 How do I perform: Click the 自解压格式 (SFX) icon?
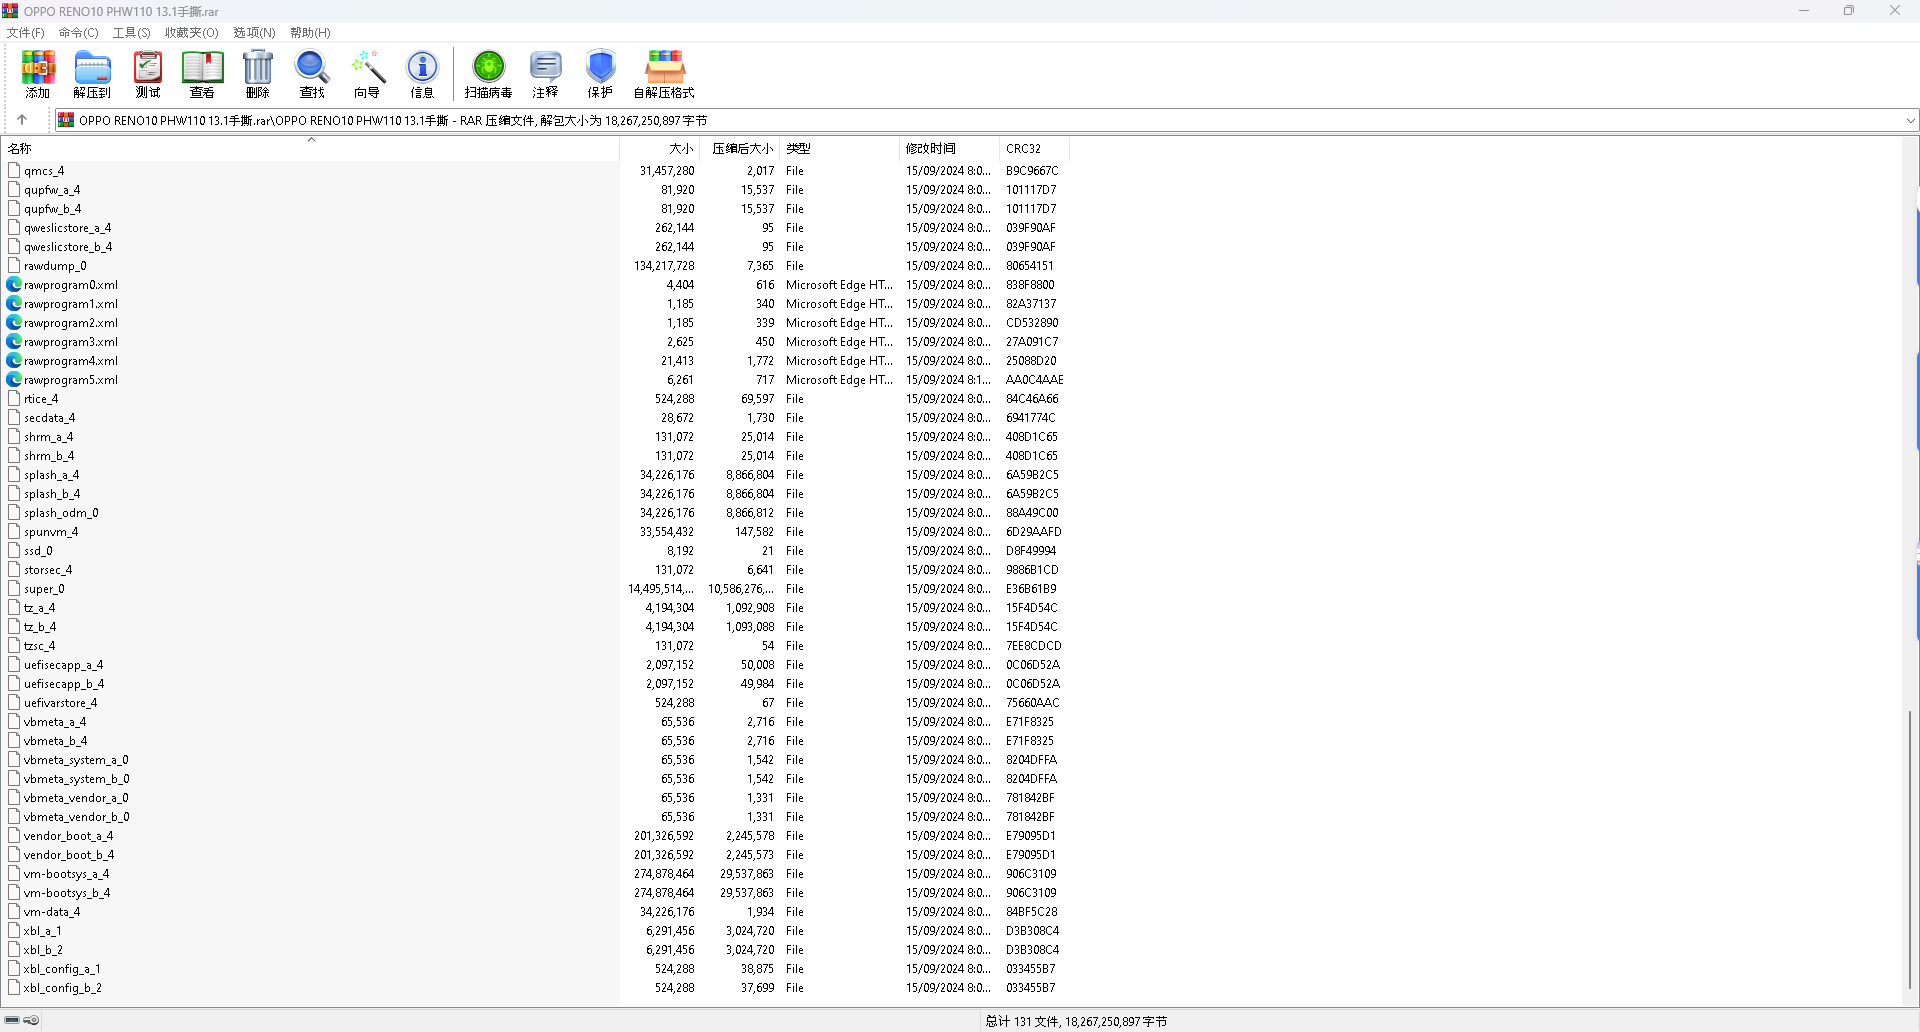tap(664, 74)
